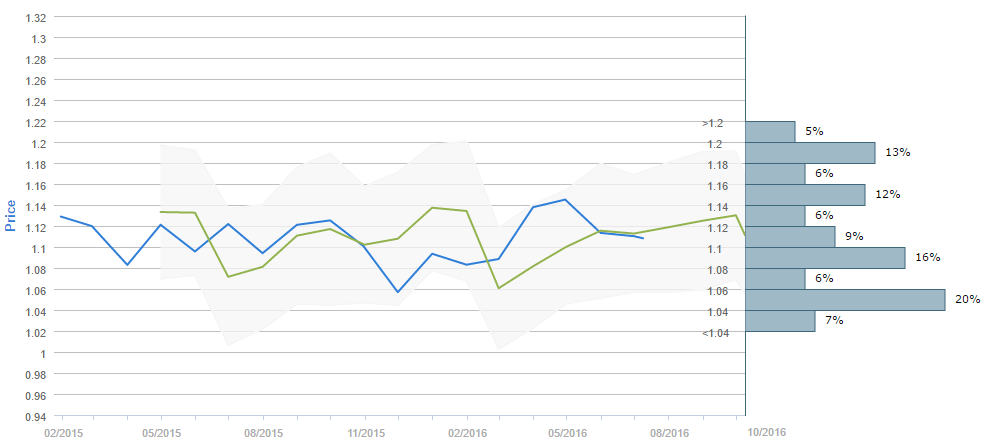The image size is (988, 447).
Task: Click blue line peak near 05/2016
Action: pos(566,199)
